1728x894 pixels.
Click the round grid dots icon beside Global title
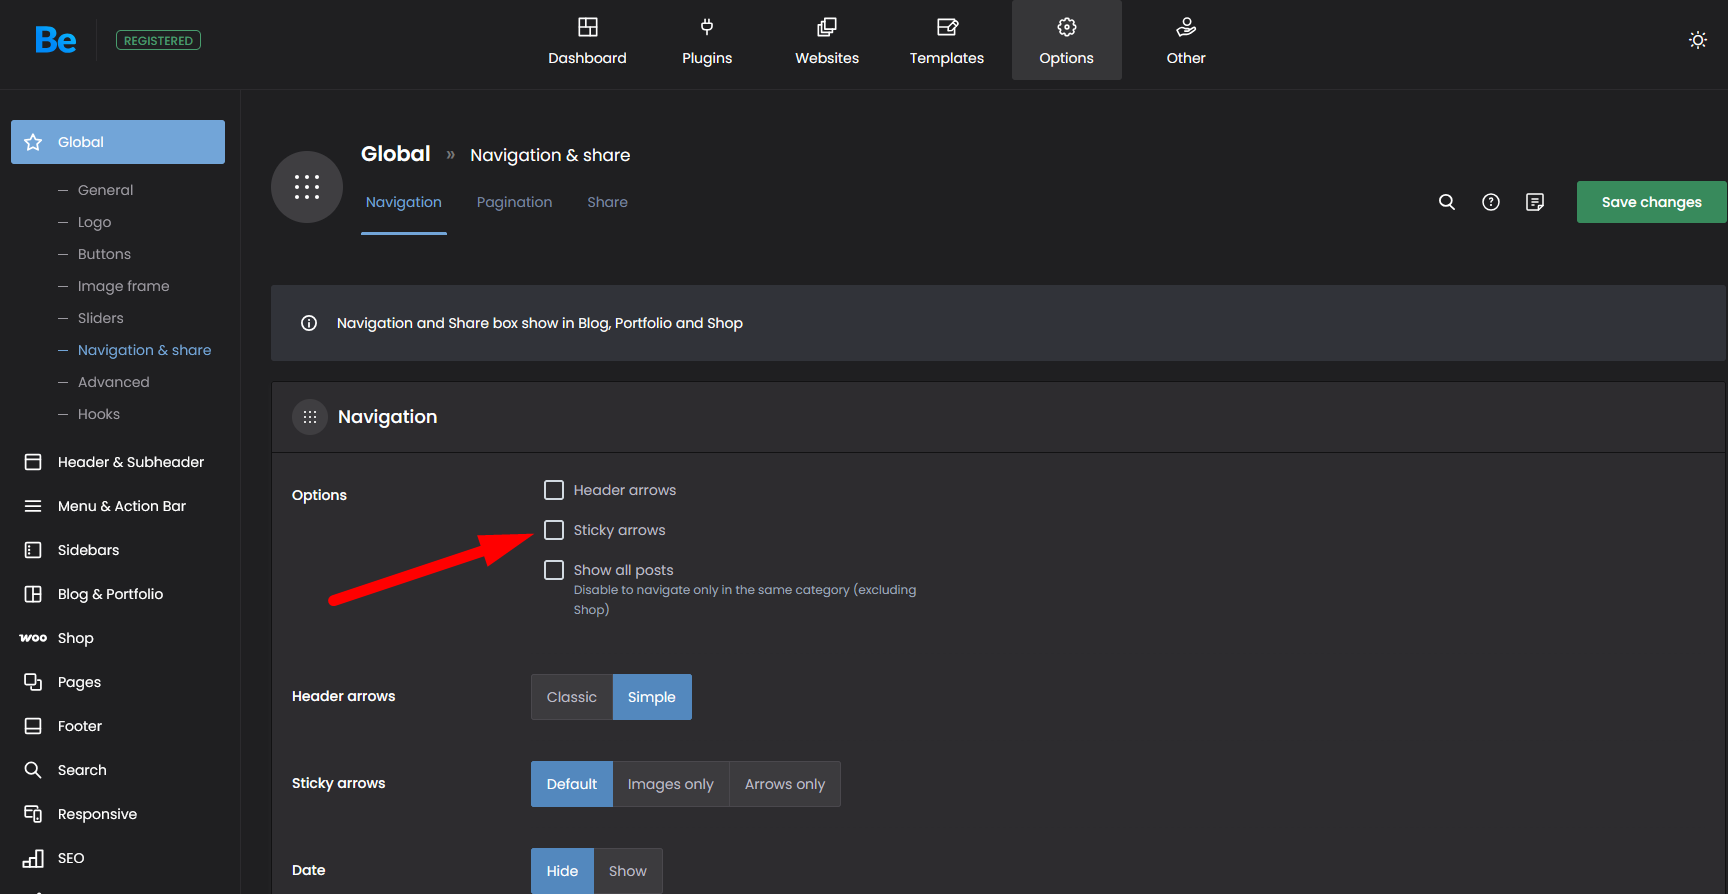coord(307,187)
